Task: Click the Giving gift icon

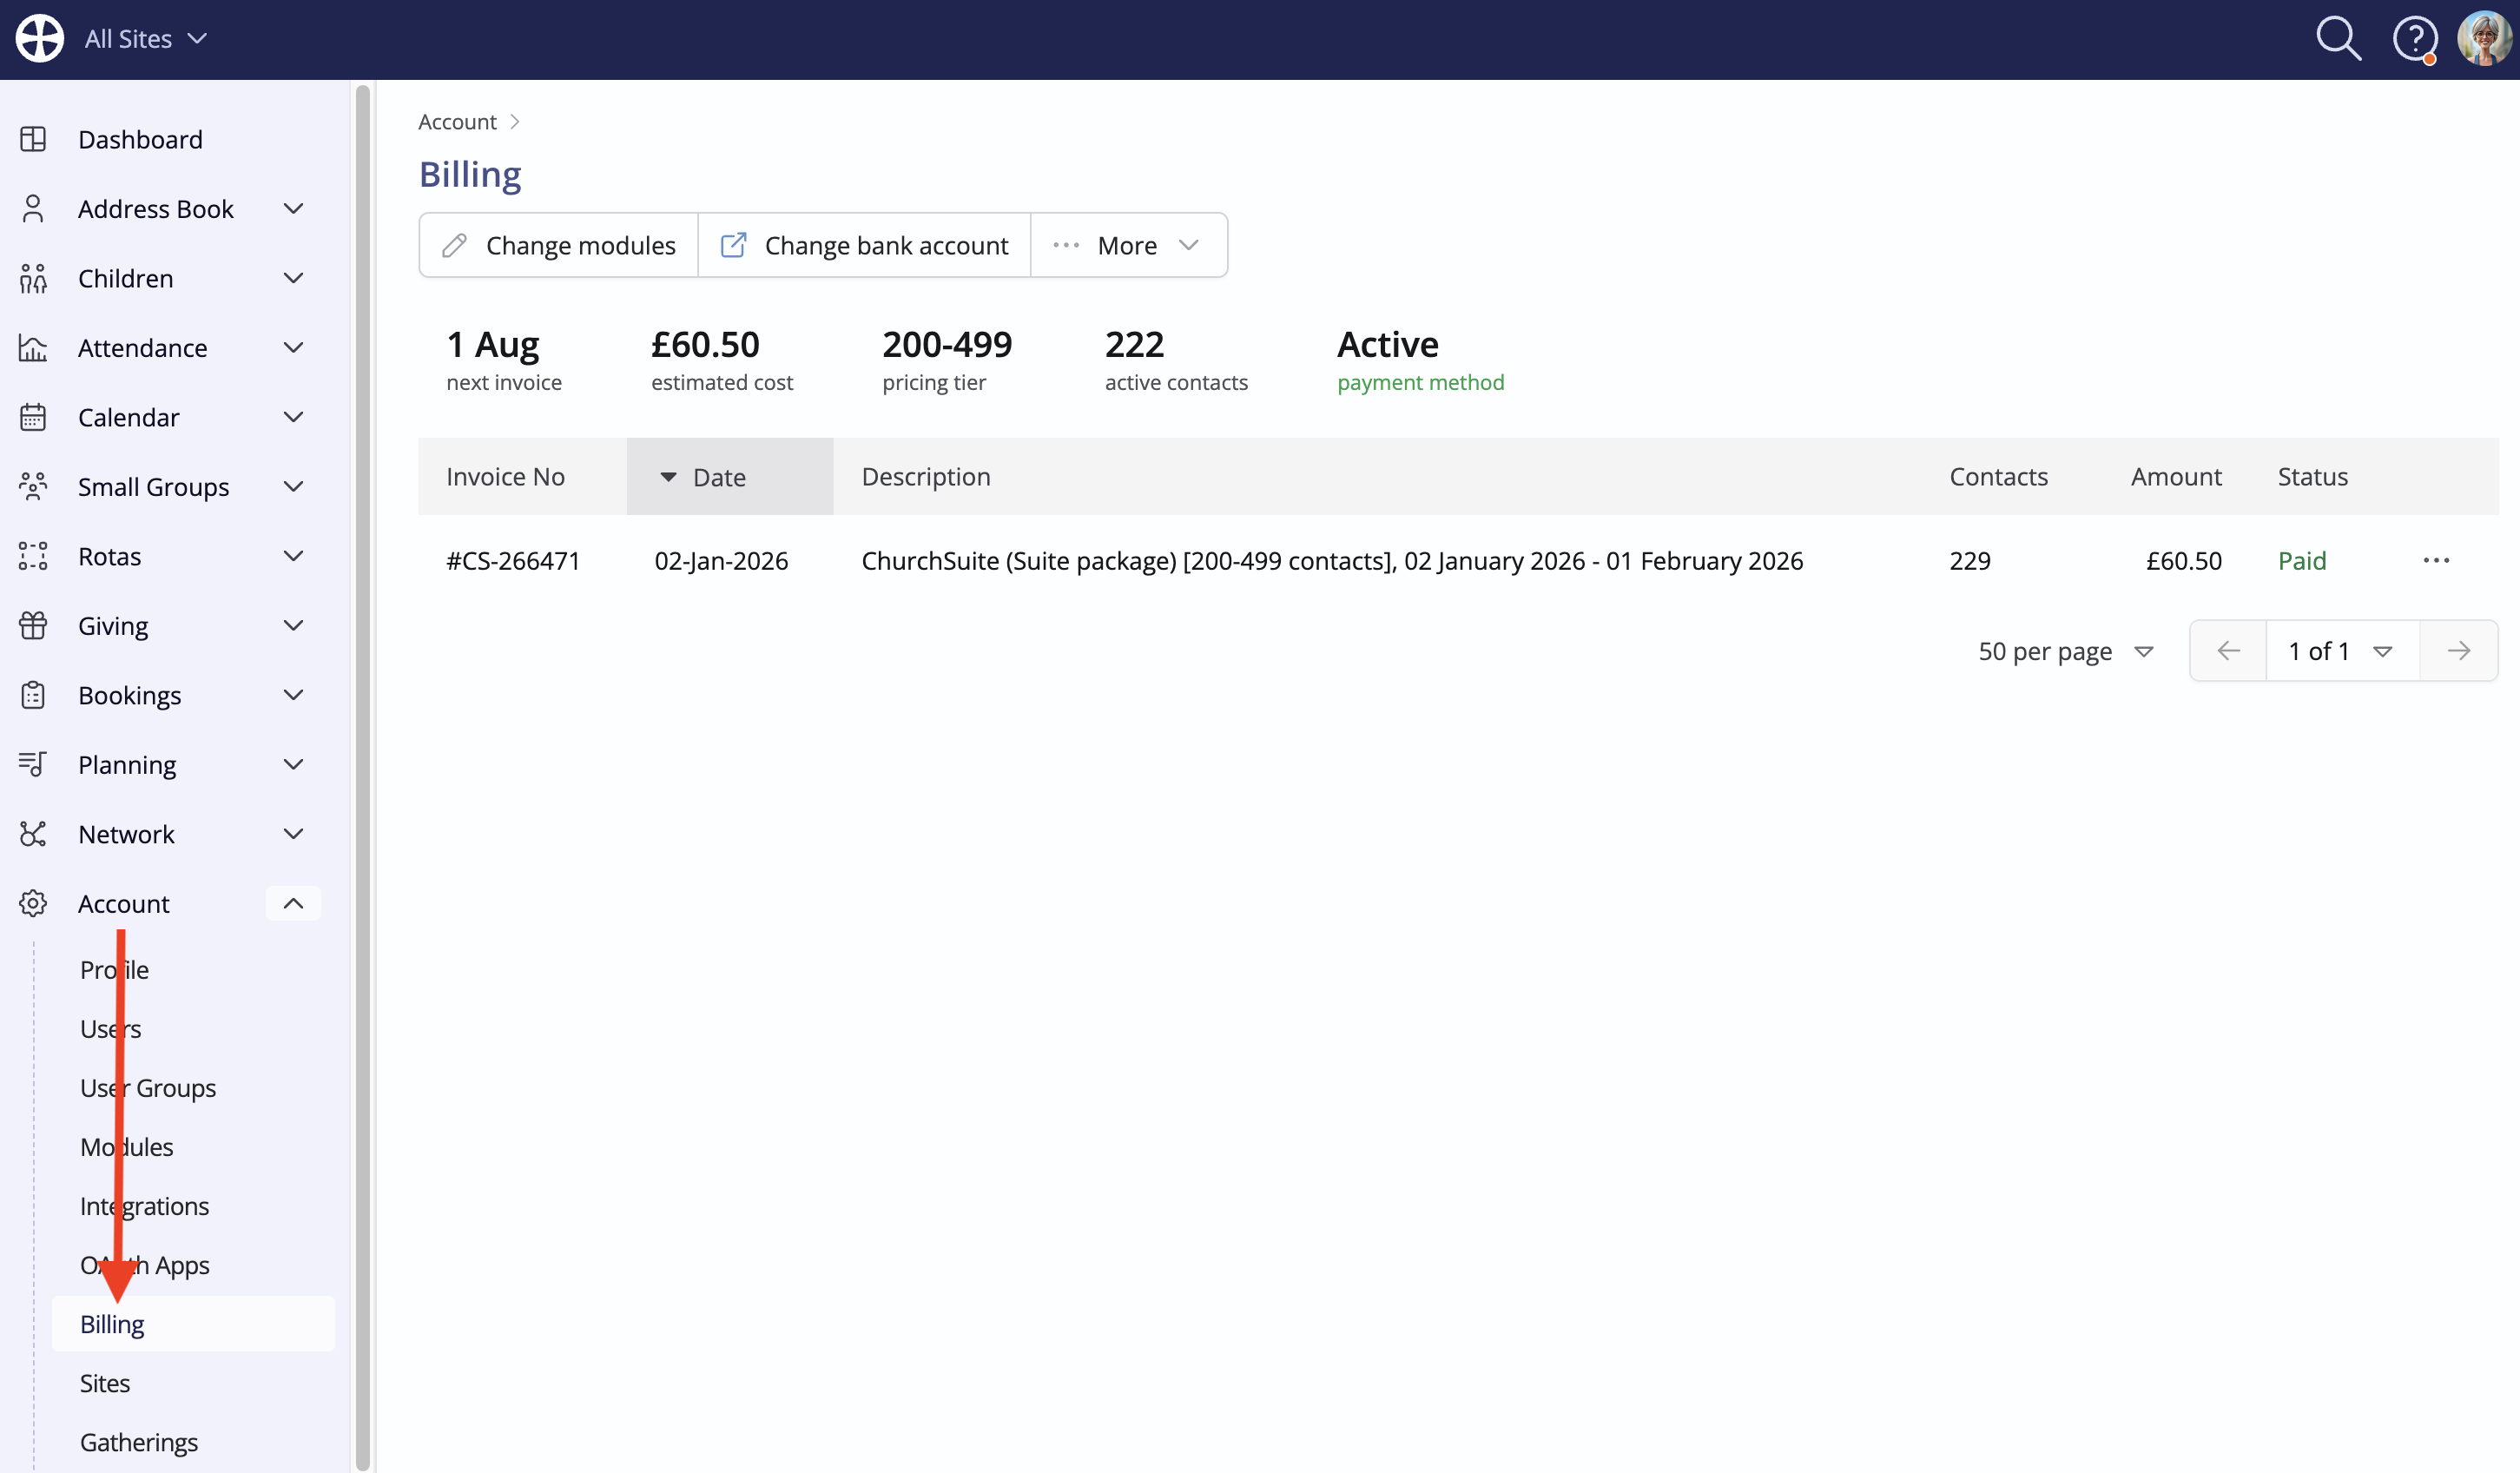Action: [33, 626]
